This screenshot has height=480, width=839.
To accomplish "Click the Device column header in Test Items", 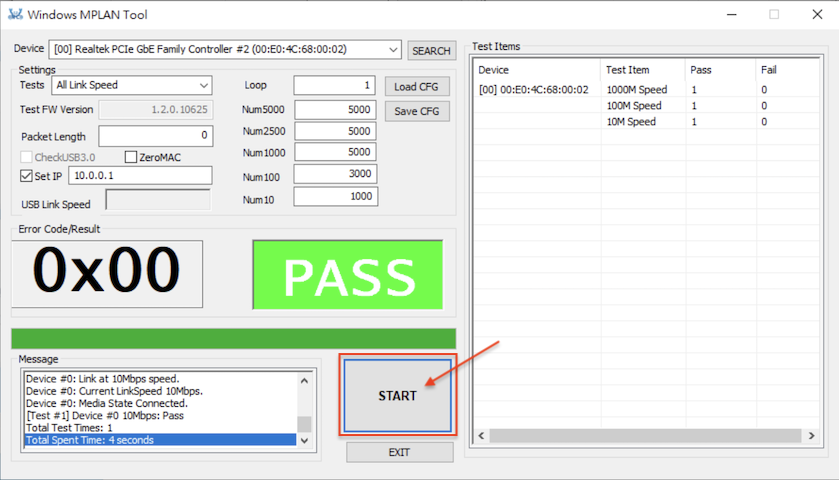I will [x=537, y=70].
